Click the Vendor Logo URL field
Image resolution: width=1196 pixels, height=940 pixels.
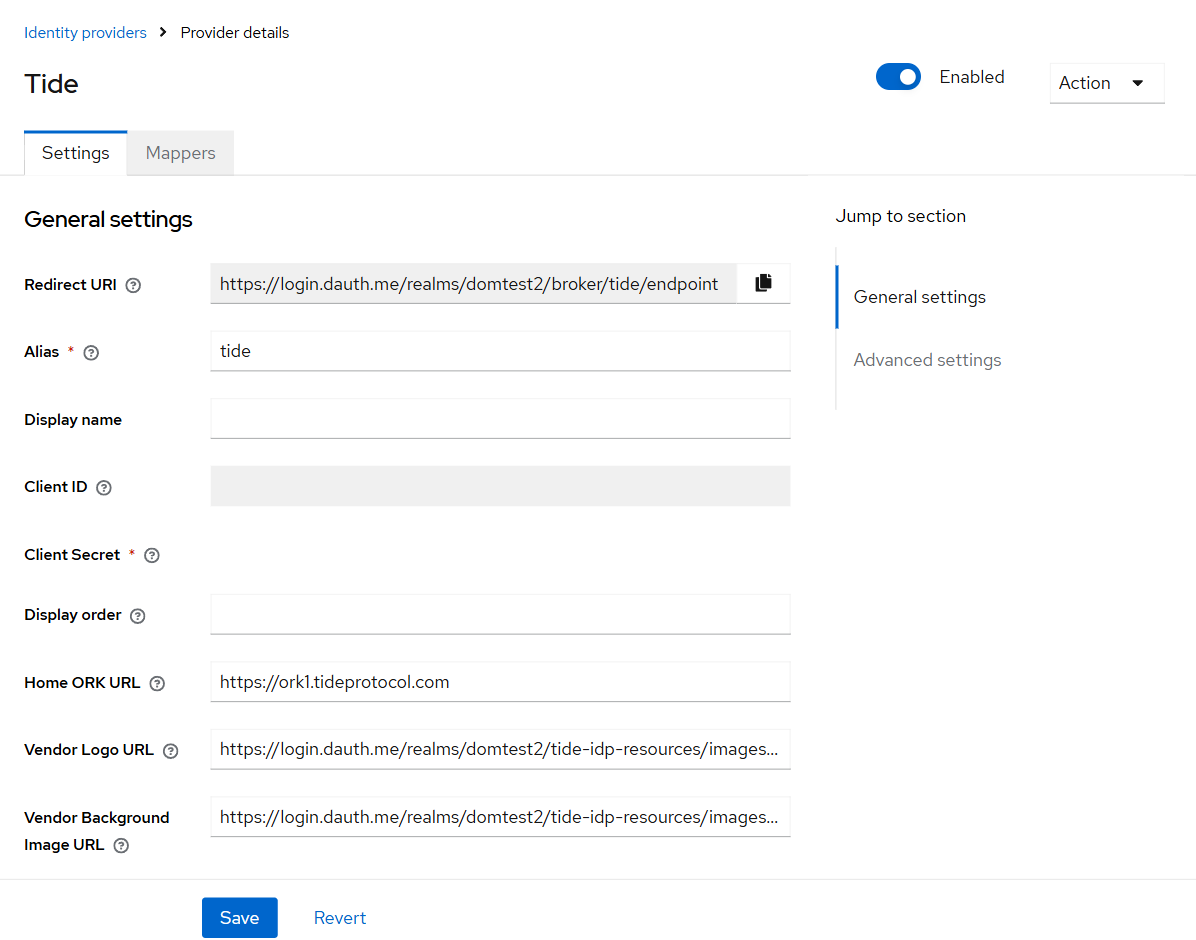click(x=500, y=749)
